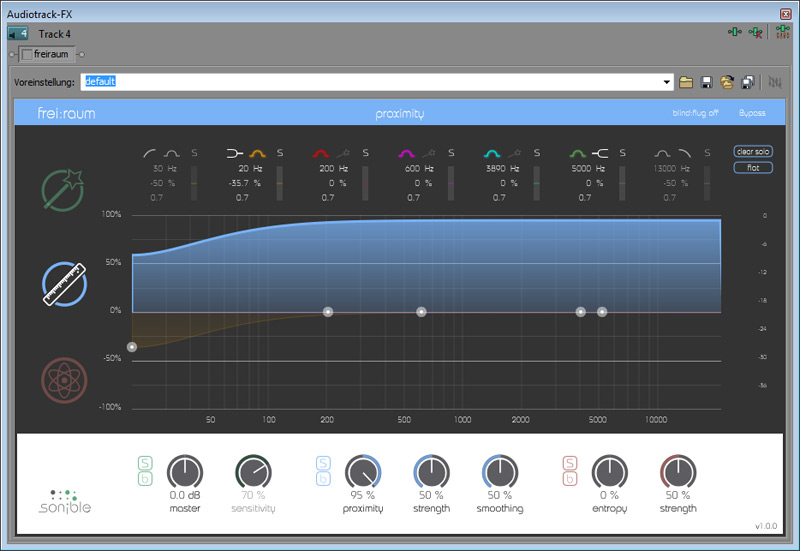Toggle Bypass in the plugin header

click(751, 114)
